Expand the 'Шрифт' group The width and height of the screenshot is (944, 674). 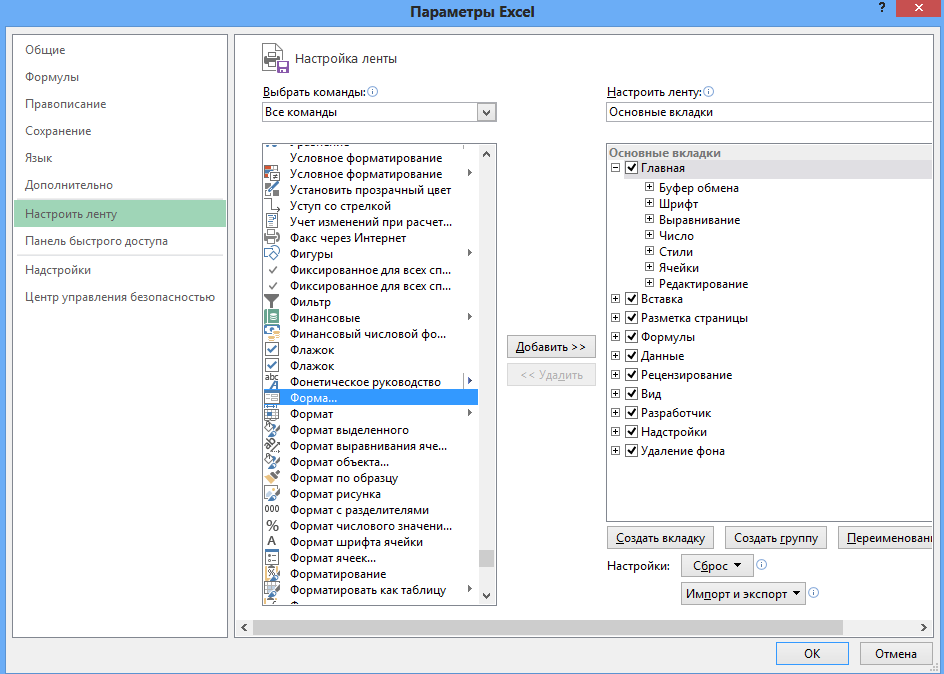[649, 203]
